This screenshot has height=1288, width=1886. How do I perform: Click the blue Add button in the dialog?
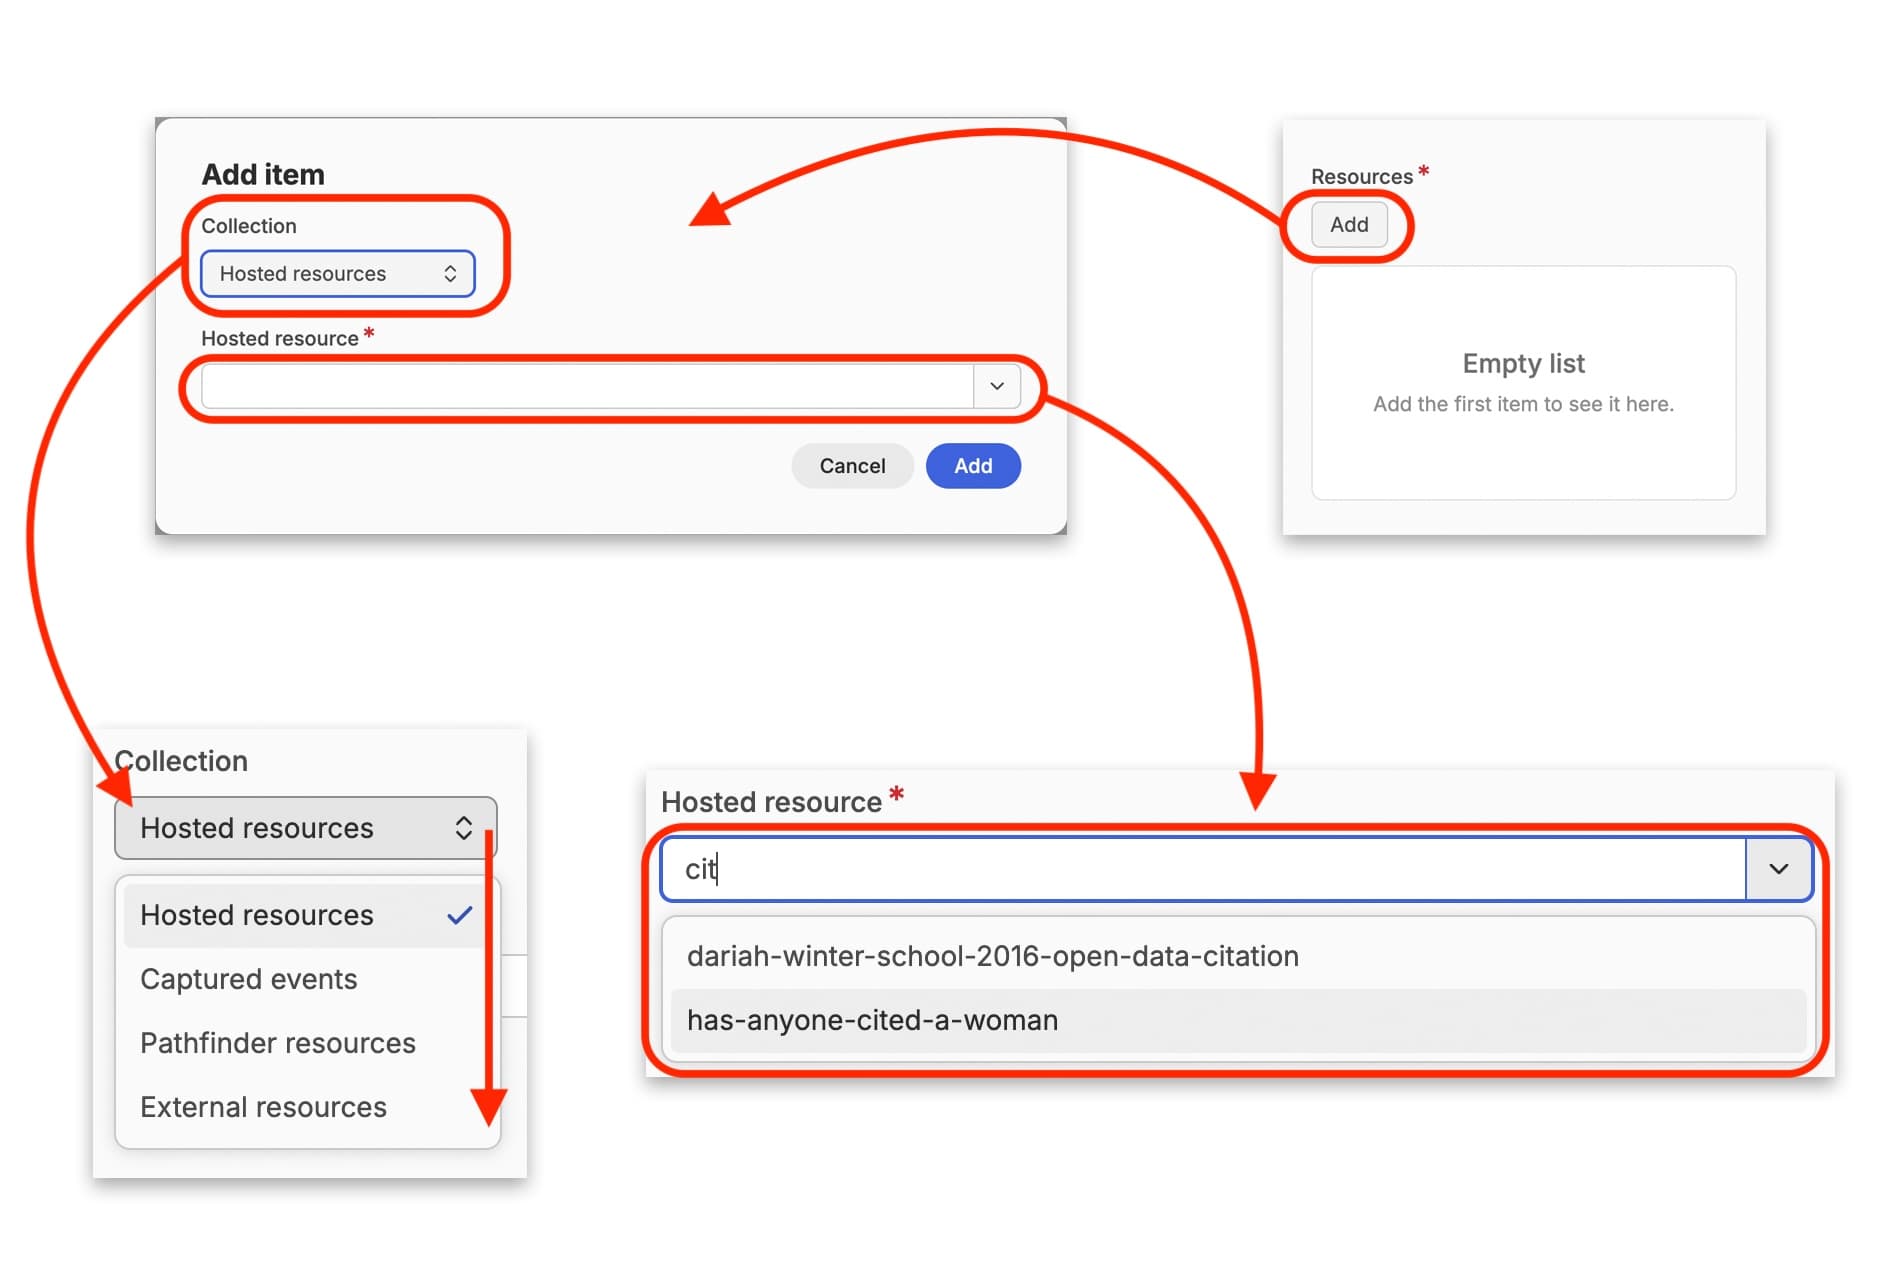coord(972,466)
